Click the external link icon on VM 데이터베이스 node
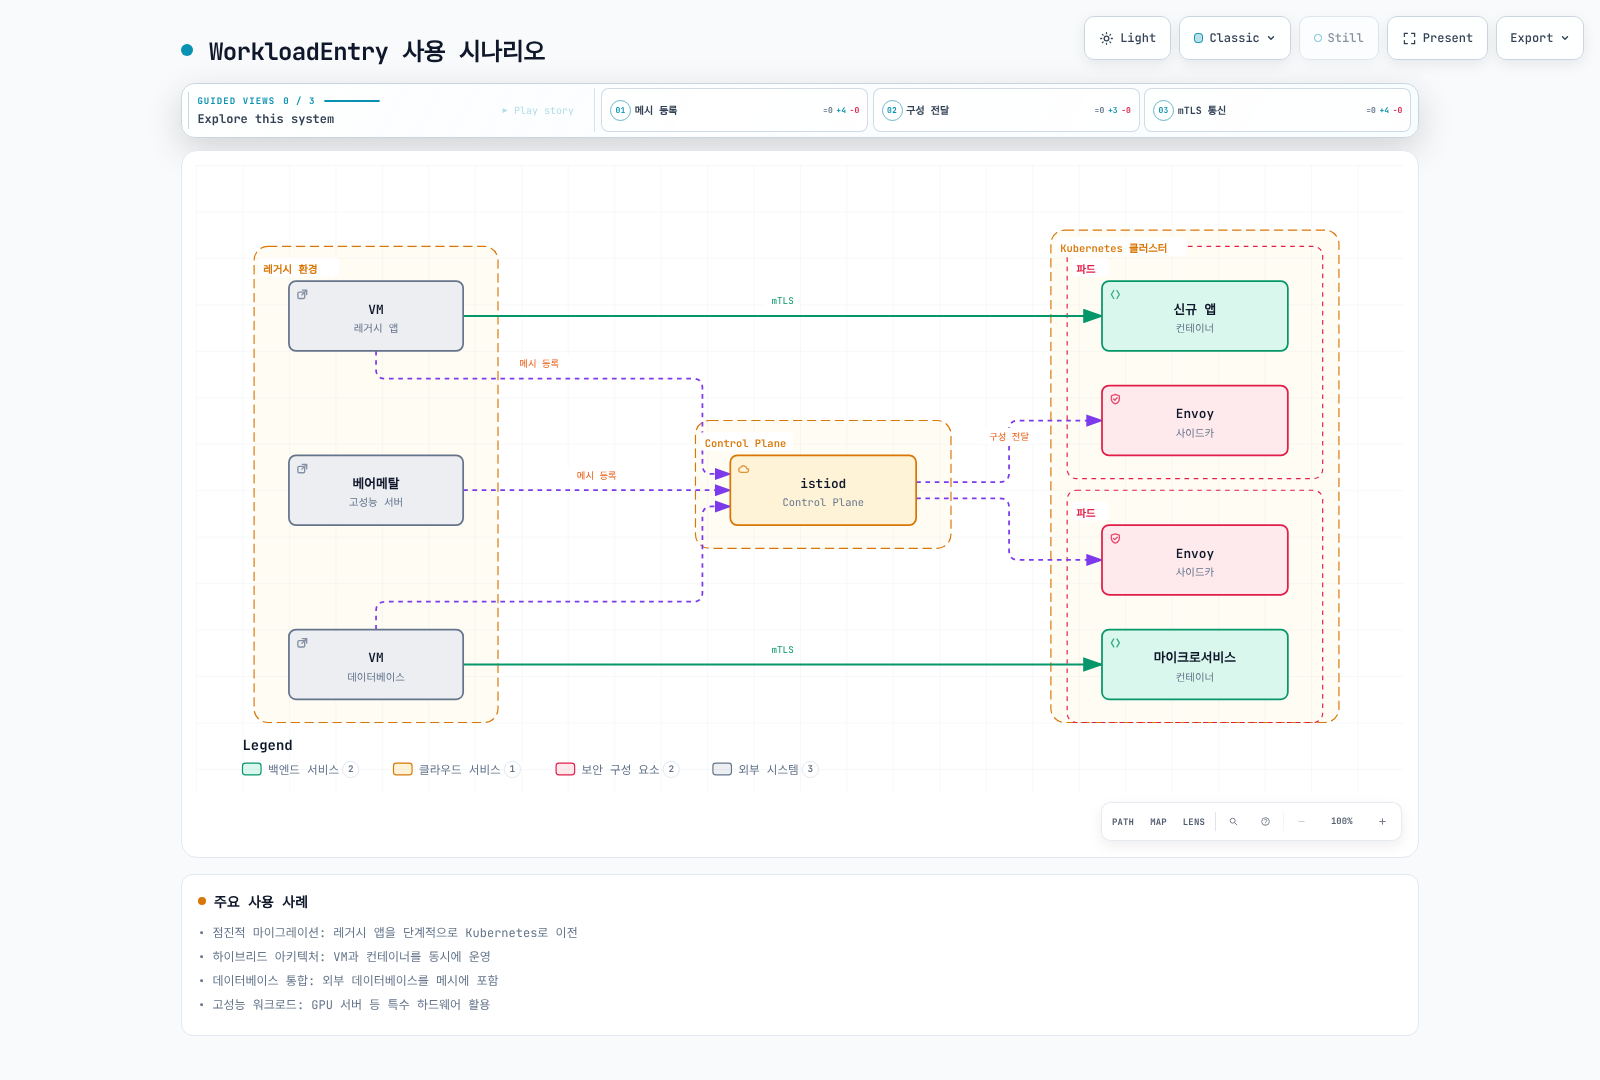The image size is (1600, 1080). coord(302,643)
